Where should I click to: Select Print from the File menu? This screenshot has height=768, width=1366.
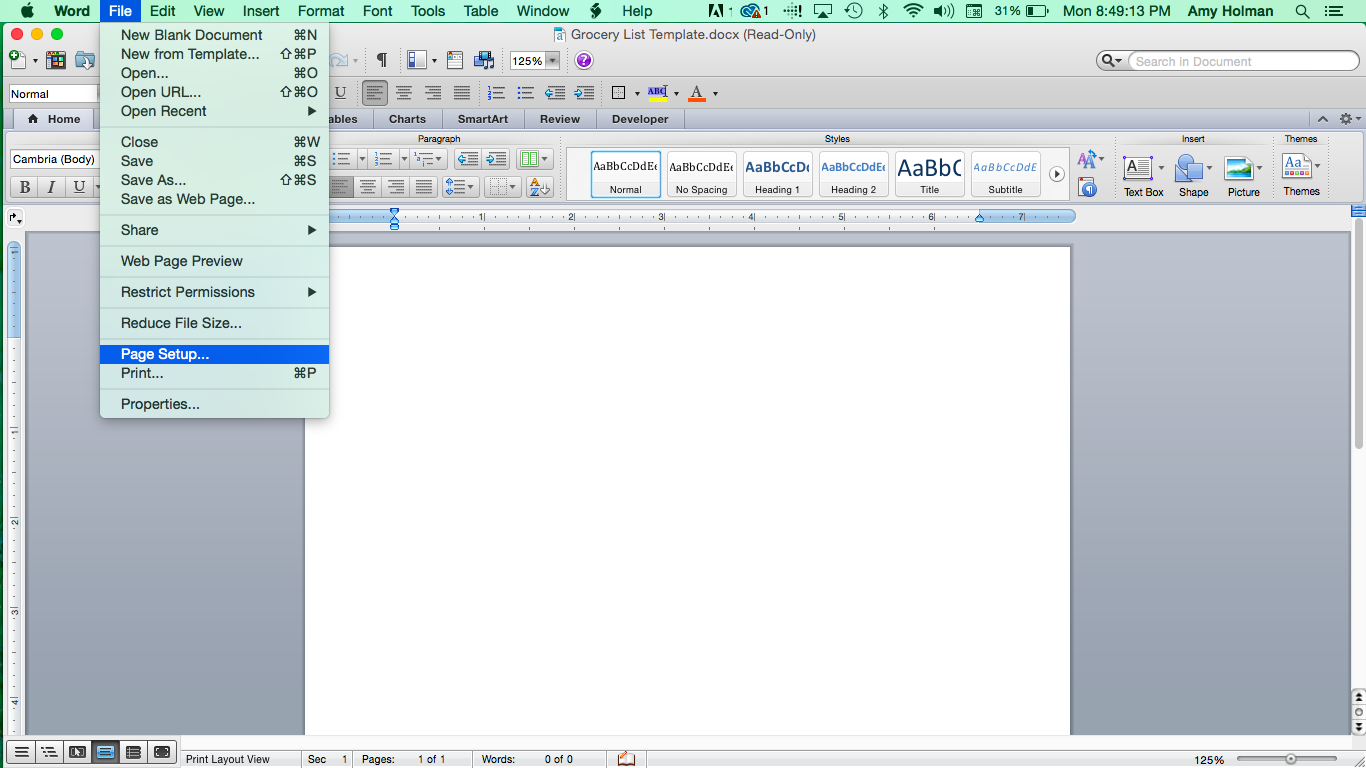(214, 373)
